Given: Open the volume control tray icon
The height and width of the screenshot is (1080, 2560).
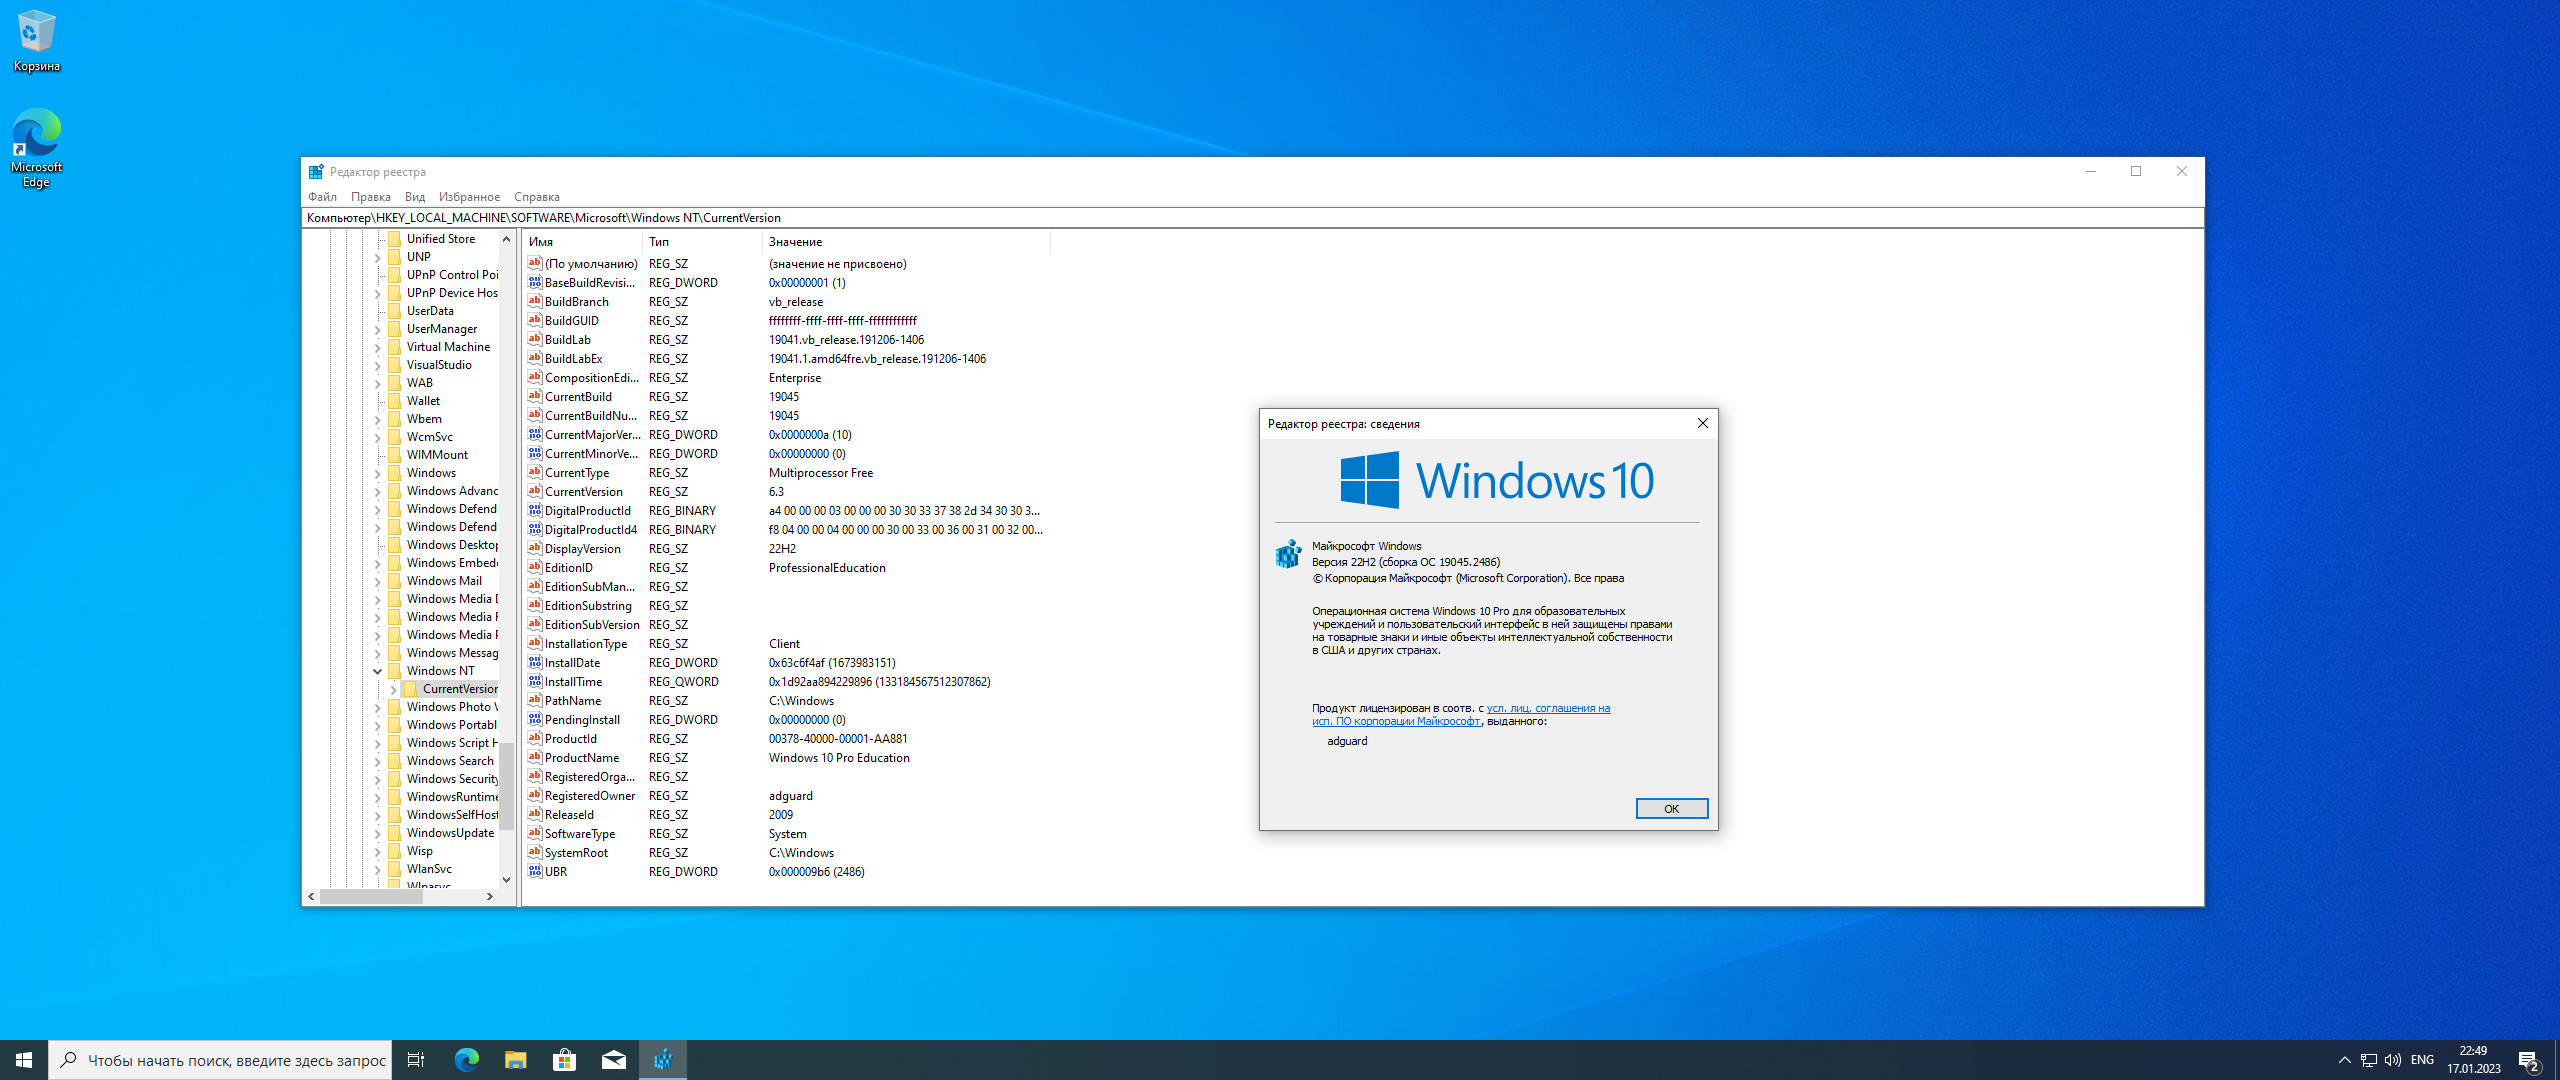Looking at the screenshot, I should pos(2393,1060).
